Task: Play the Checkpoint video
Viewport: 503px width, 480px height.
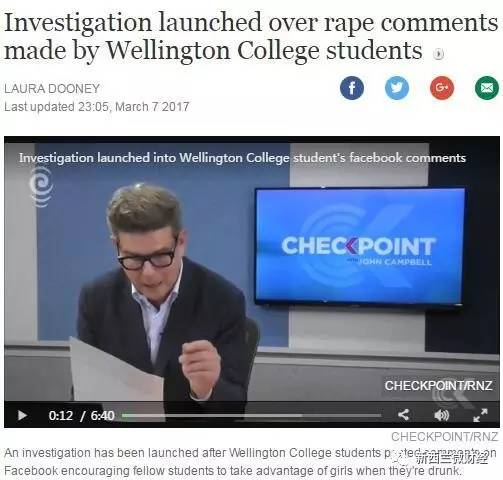Action: click(22, 415)
